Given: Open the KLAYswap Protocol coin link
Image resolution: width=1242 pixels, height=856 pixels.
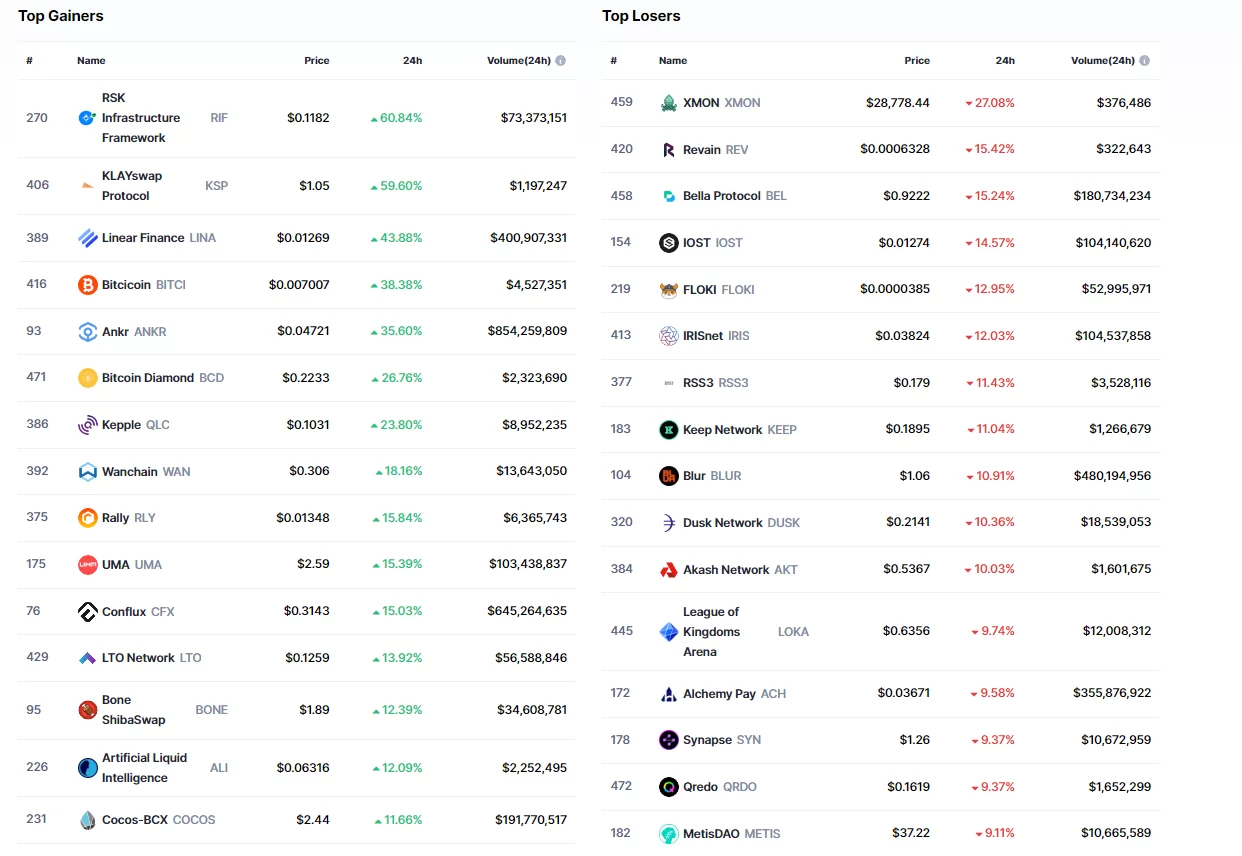Looking at the screenshot, I should [x=131, y=186].
